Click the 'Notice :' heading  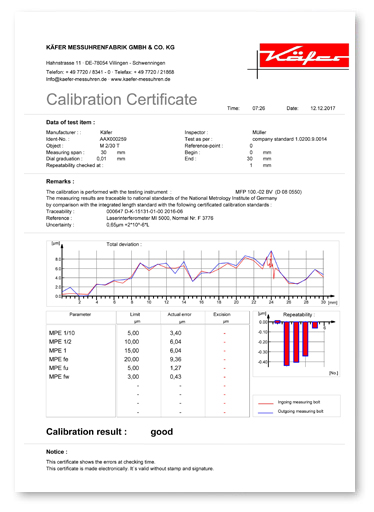(57, 452)
